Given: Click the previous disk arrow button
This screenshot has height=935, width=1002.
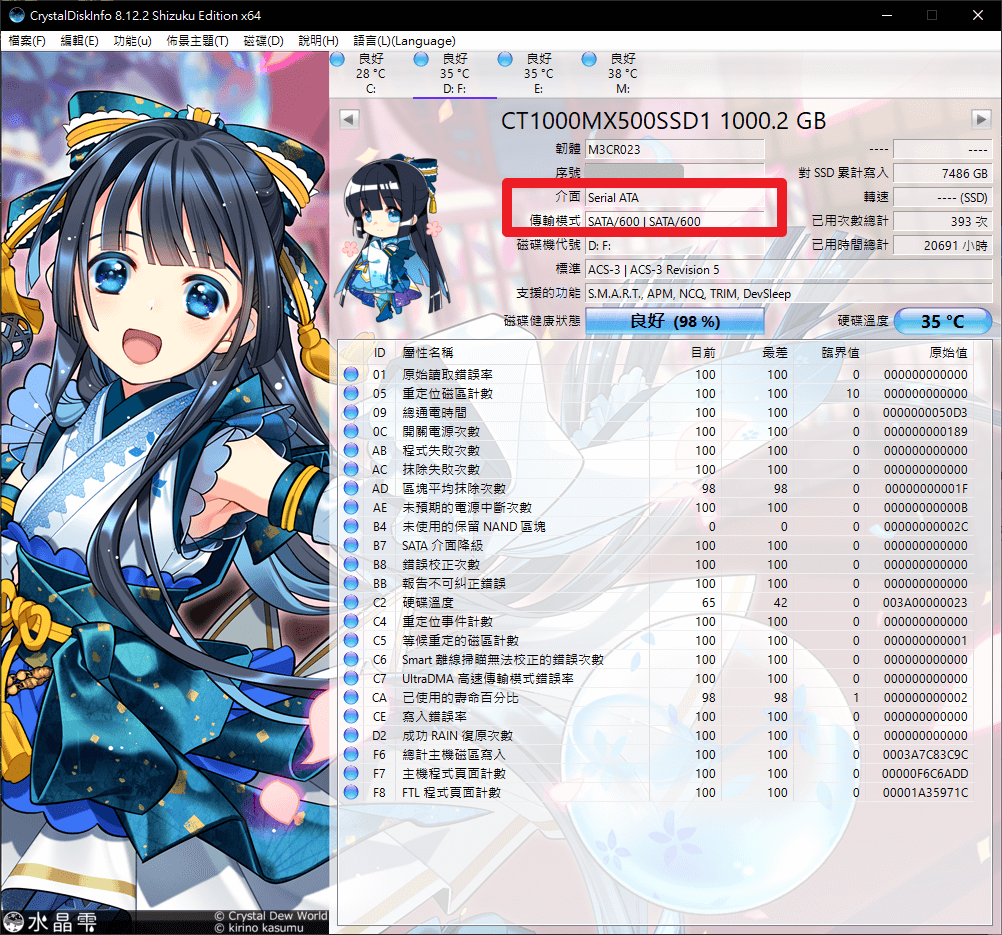Looking at the screenshot, I should coord(349,119).
